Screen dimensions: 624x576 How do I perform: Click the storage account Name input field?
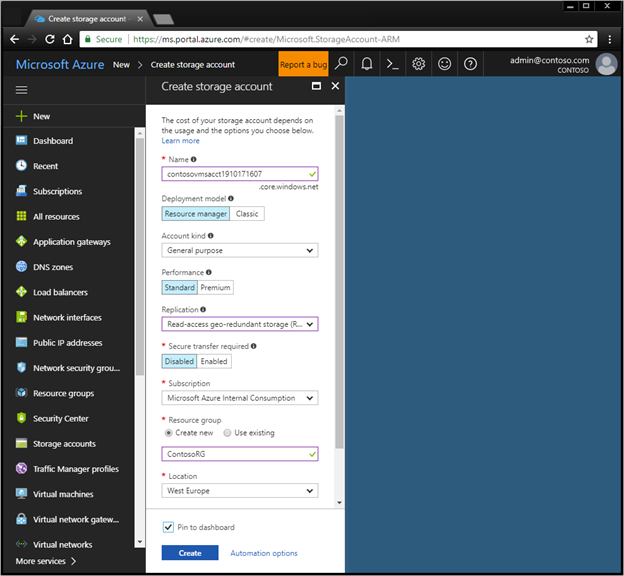click(x=240, y=174)
